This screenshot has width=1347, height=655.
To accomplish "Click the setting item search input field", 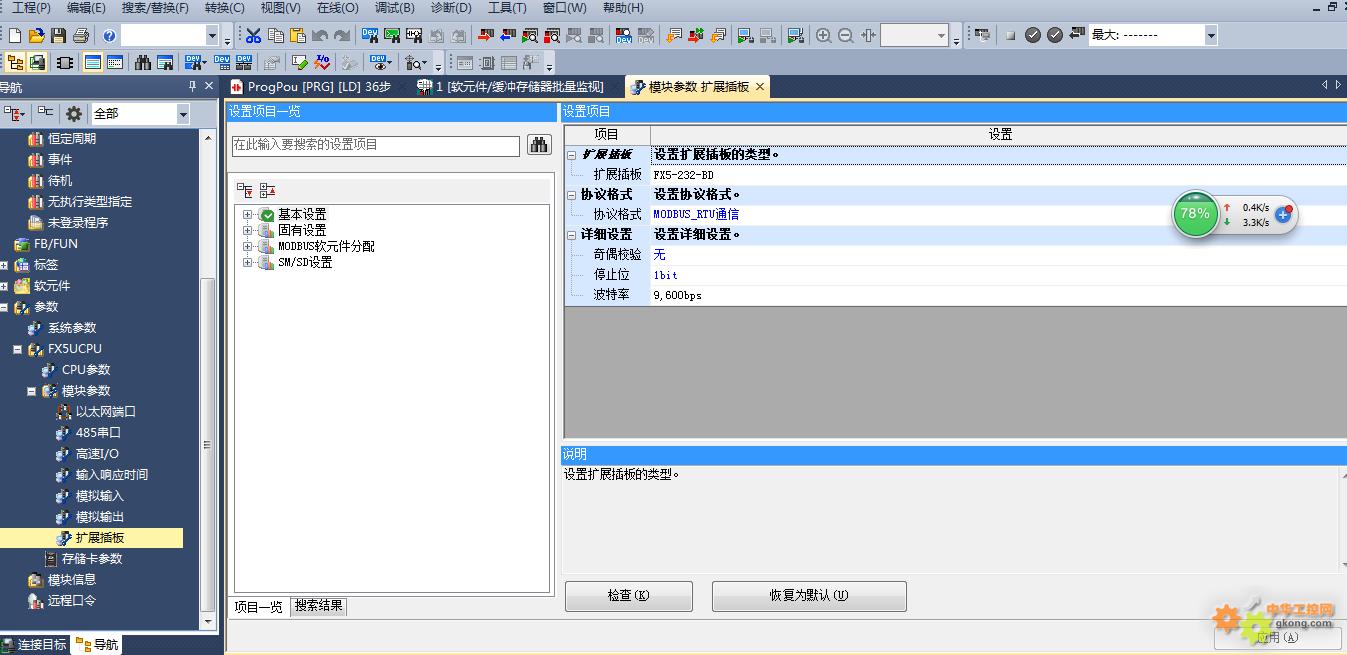I will point(376,145).
